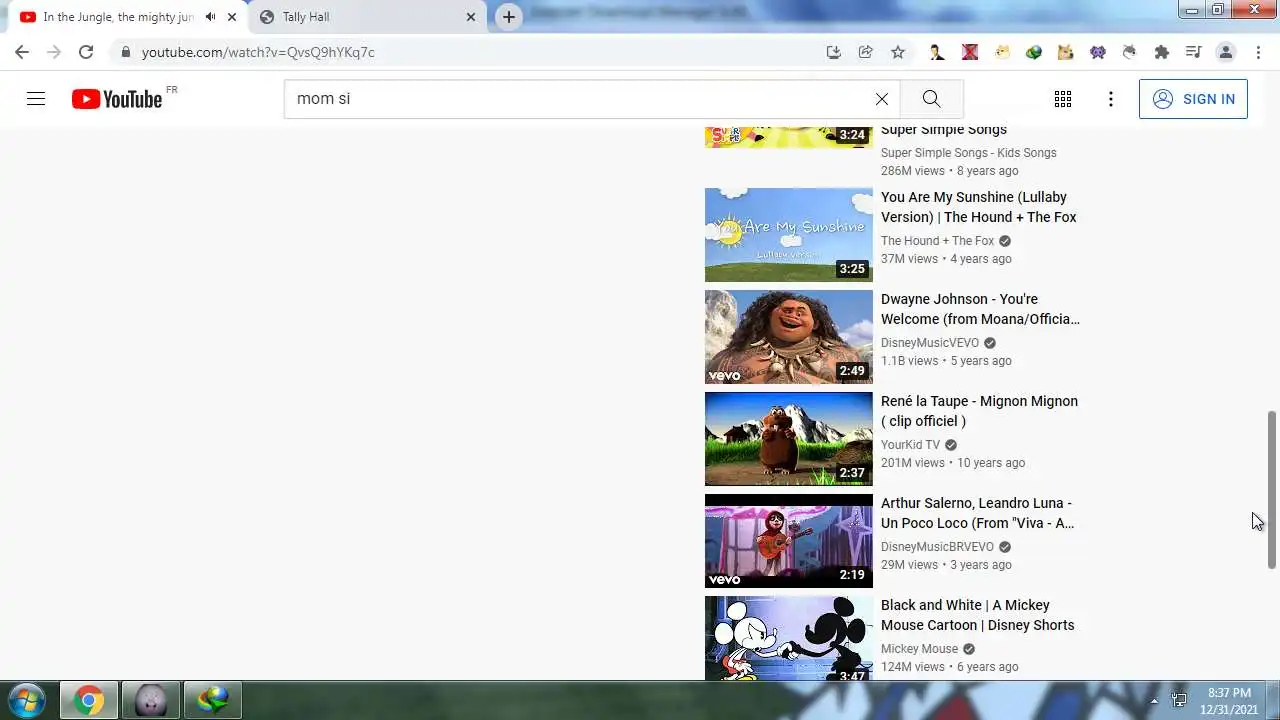Image resolution: width=1280 pixels, height=720 pixels.
Task: Open the purple creature extension
Action: point(1098,52)
